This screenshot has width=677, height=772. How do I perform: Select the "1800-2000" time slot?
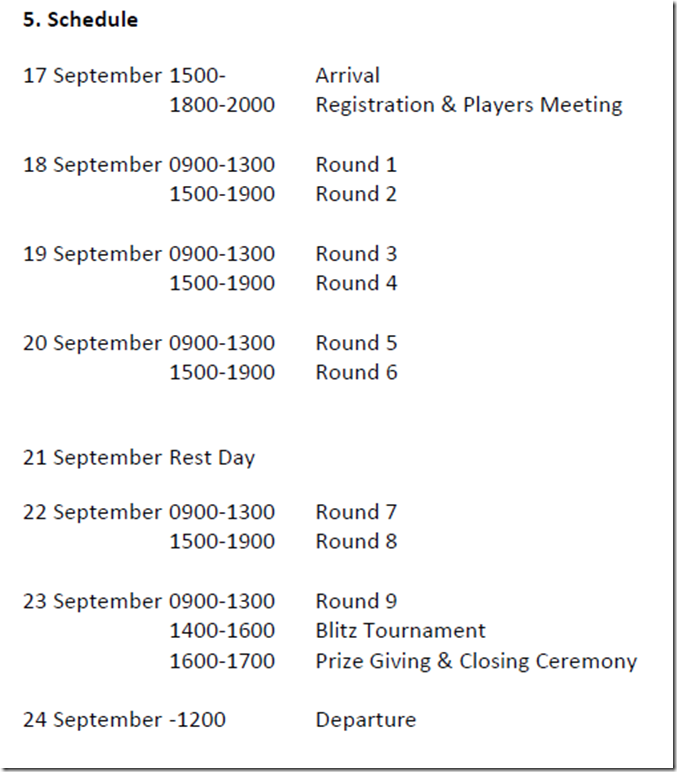point(222,105)
